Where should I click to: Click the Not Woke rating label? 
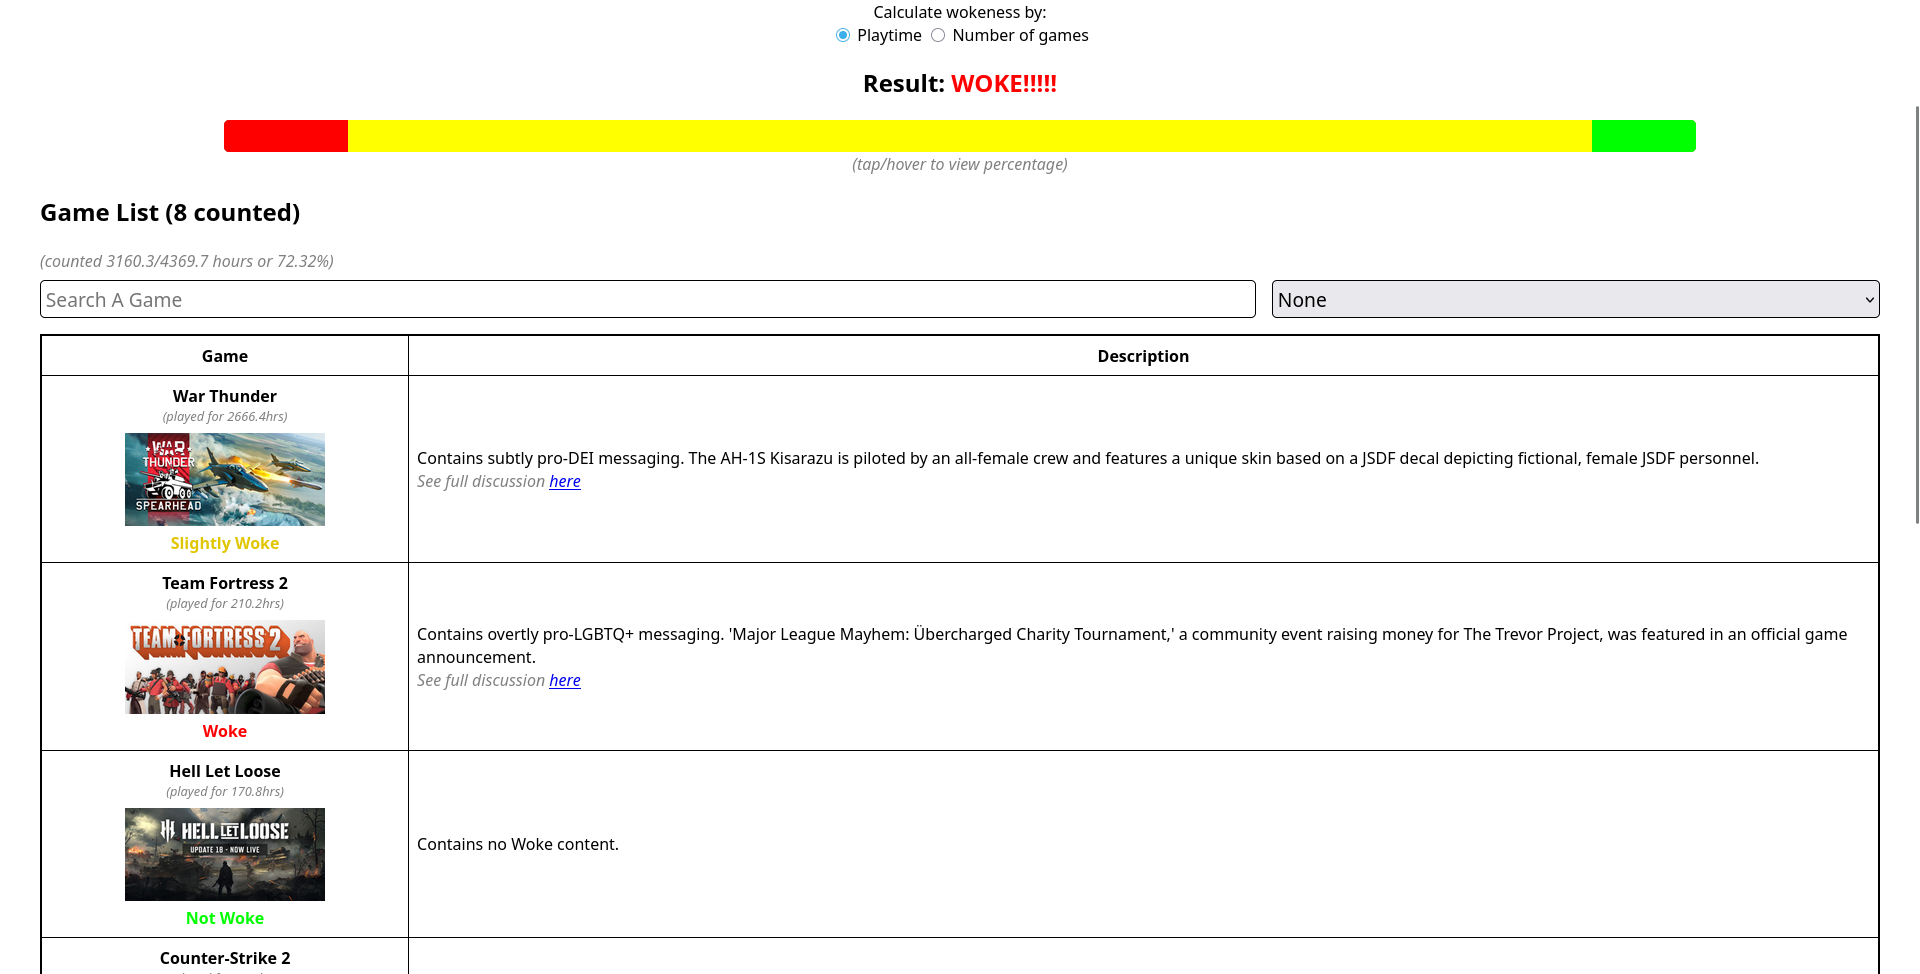pos(225,918)
